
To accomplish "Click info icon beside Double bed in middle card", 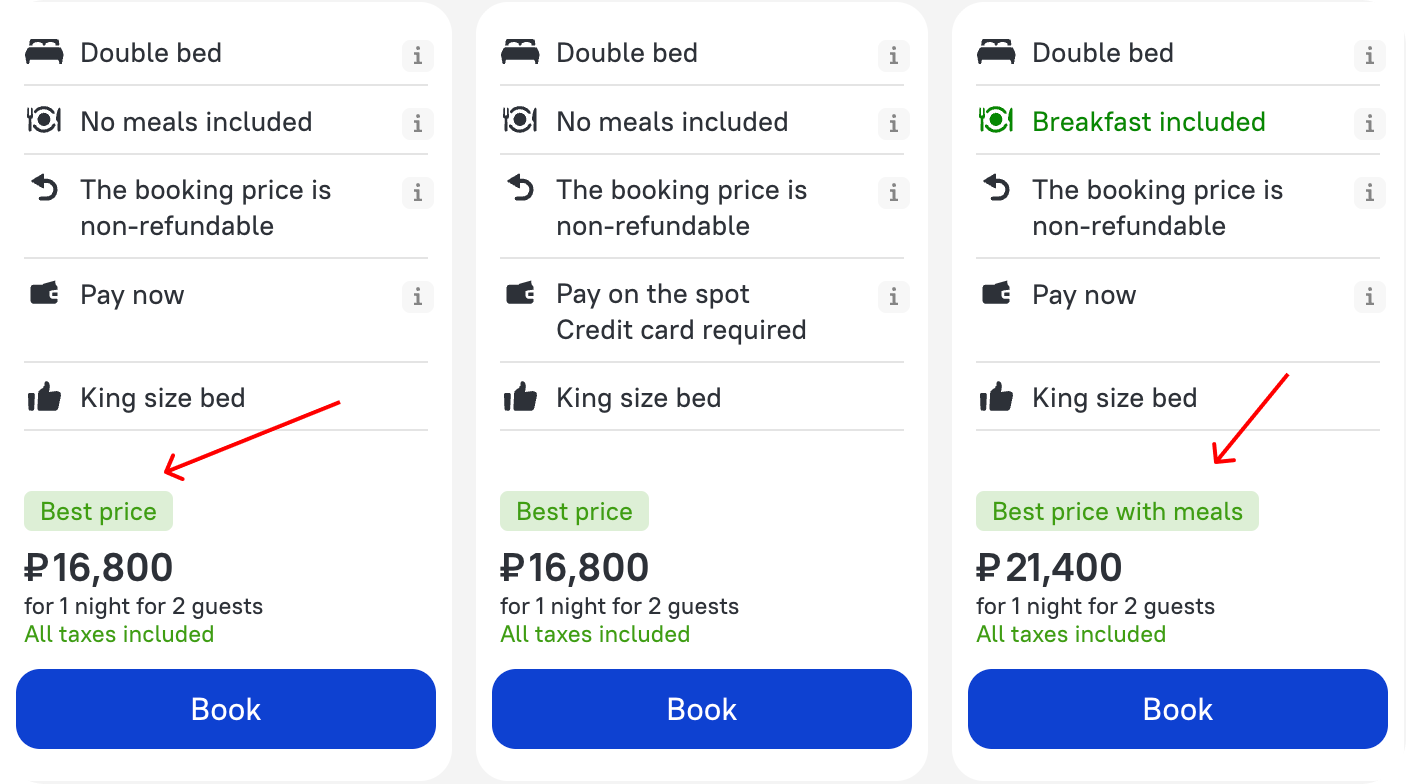I will 893,56.
